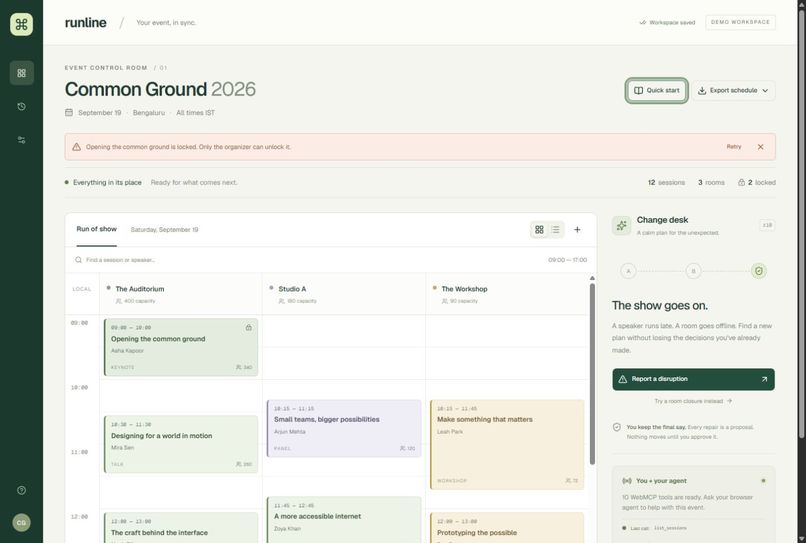Open the Quick start guide
Image resolution: width=806 pixels, height=543 pixels.
click(x=656, y=90)
